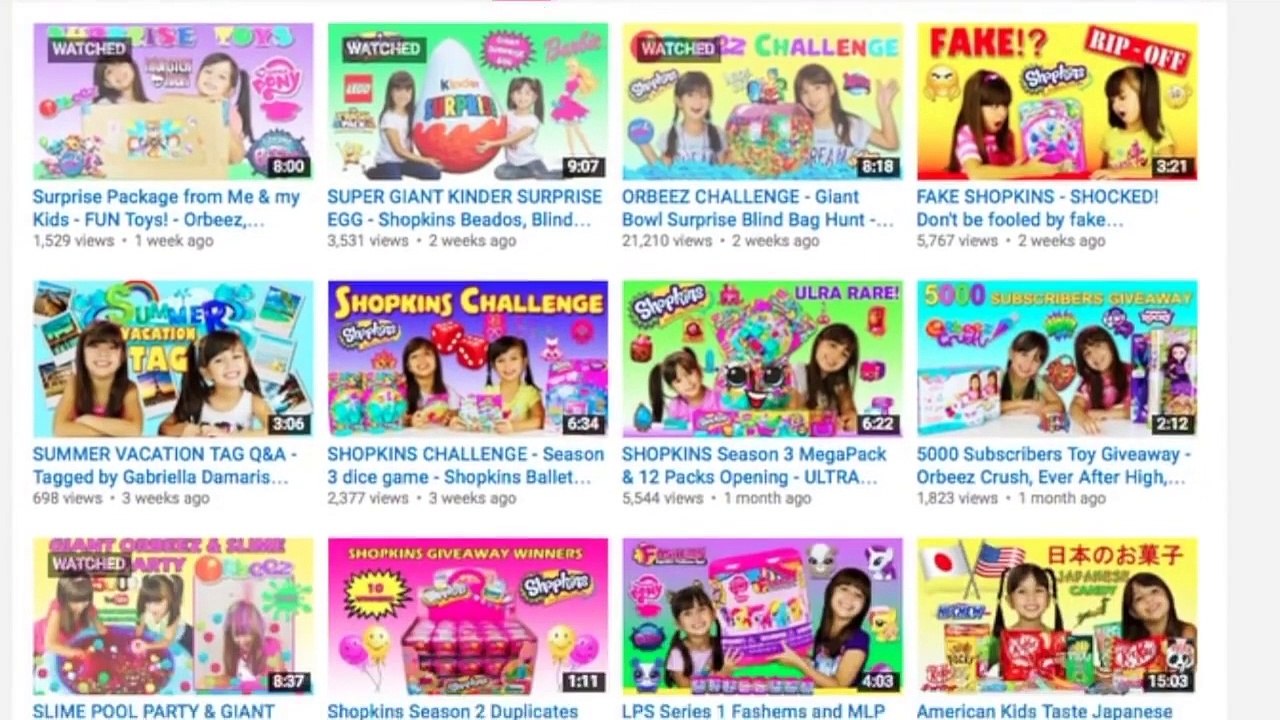This screenshot has width=1280, height=720.
Task: Open the LPS Fashems video thumbnail
Action: click(762, 616)
